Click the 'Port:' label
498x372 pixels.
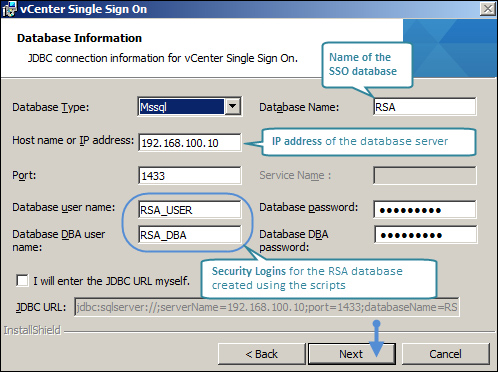[24, 175]
